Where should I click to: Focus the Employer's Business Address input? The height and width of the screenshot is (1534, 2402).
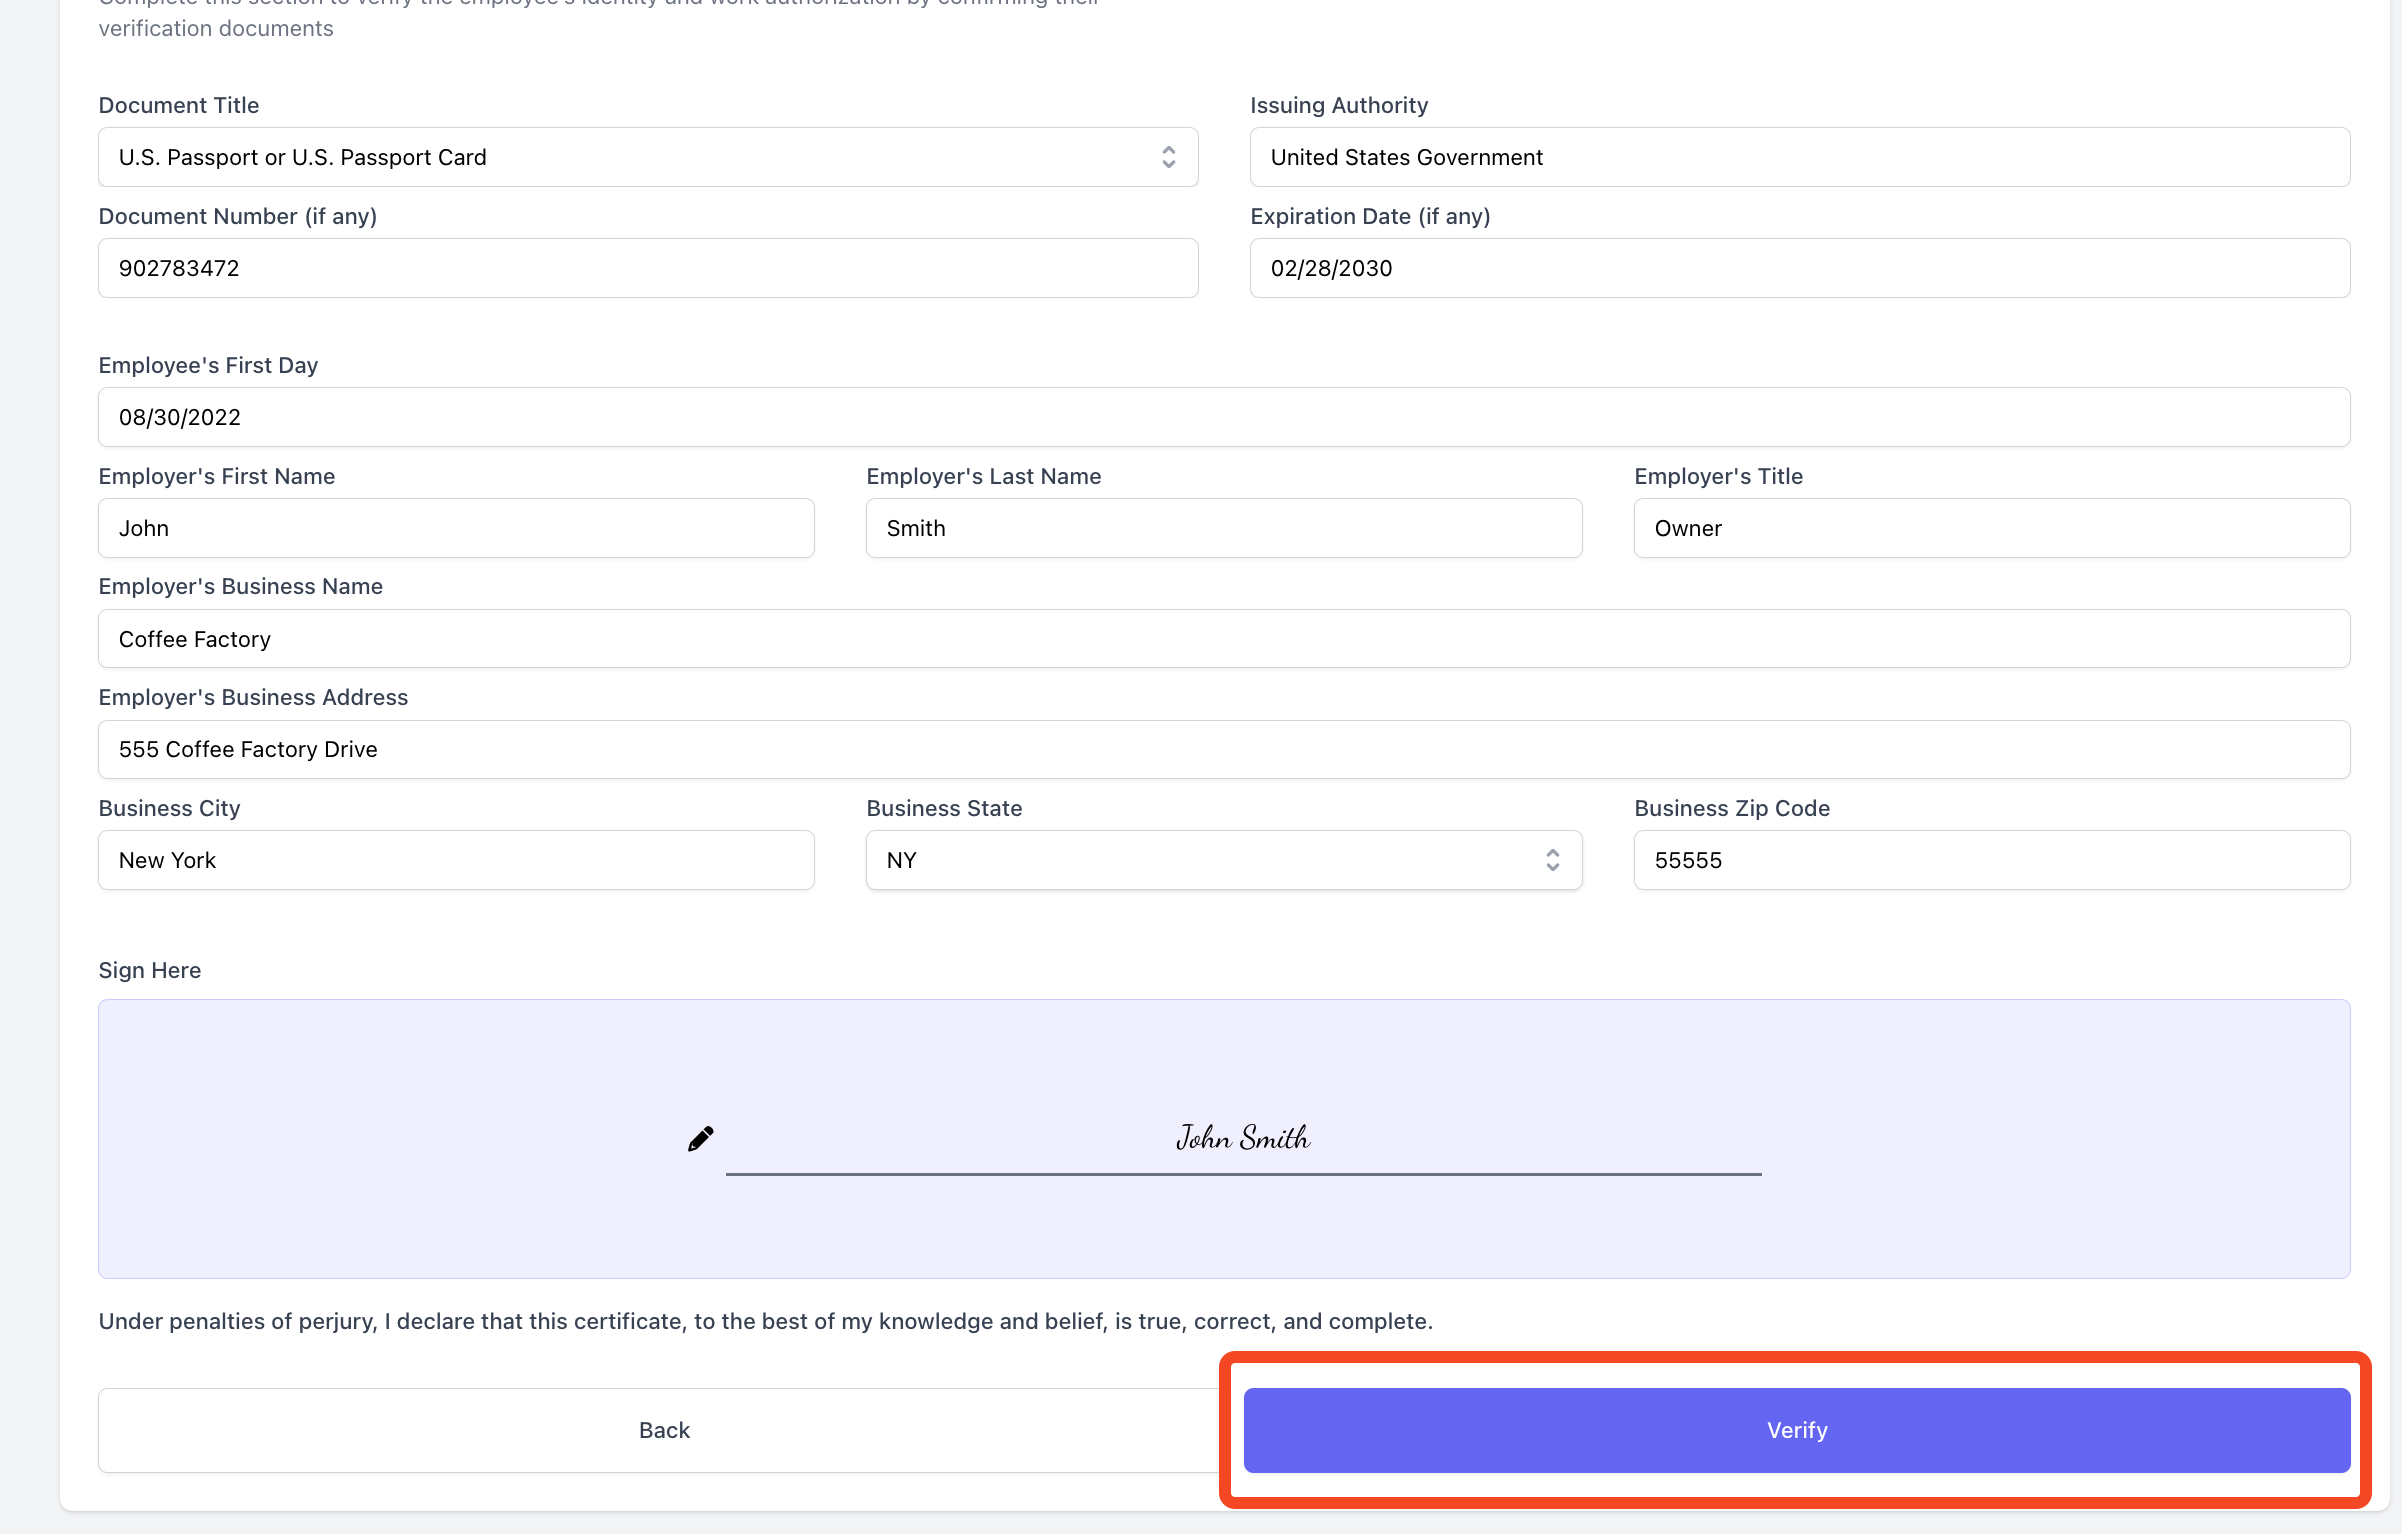coord(1224,750)
